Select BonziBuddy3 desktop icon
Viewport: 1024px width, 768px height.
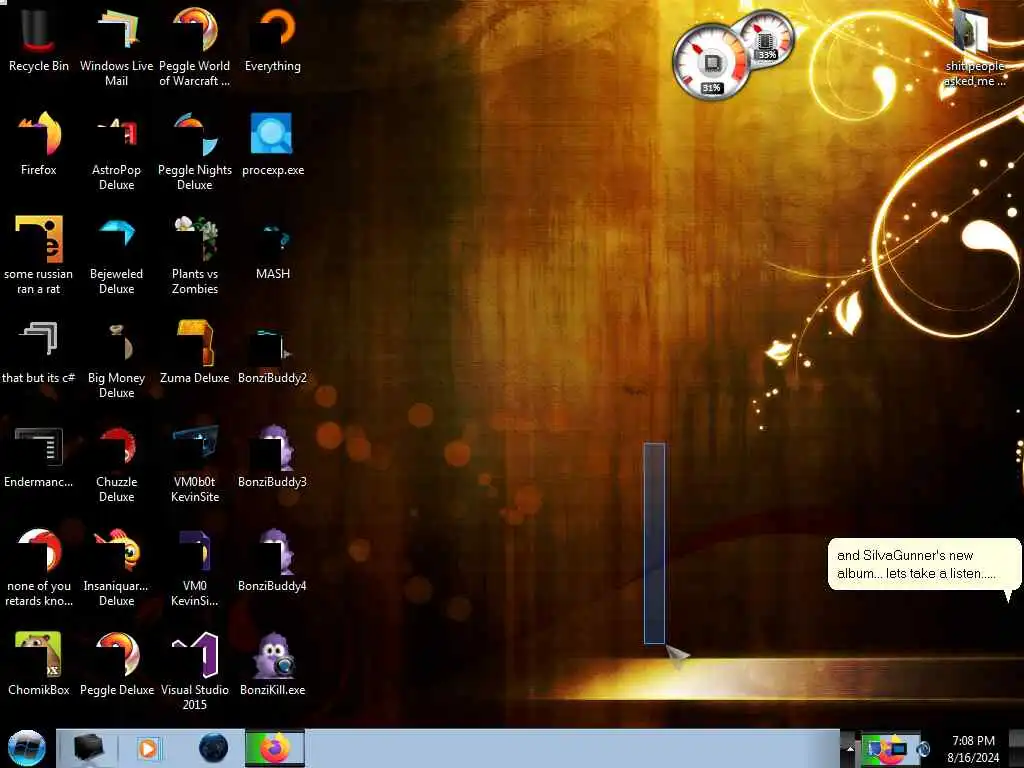[x=273, y=456]
